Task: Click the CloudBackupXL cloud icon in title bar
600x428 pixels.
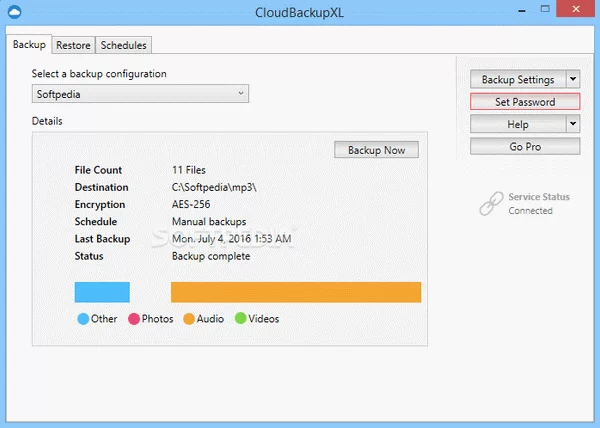Action: 13,13
